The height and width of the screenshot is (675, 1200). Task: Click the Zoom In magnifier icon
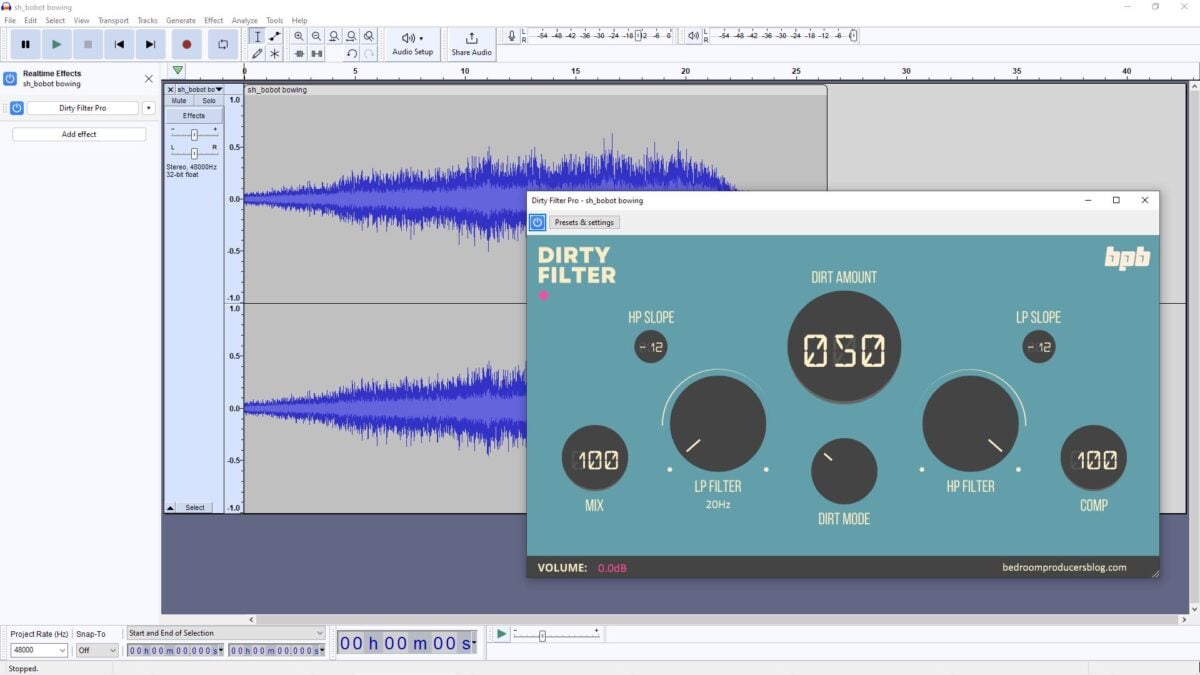(299, 36)
